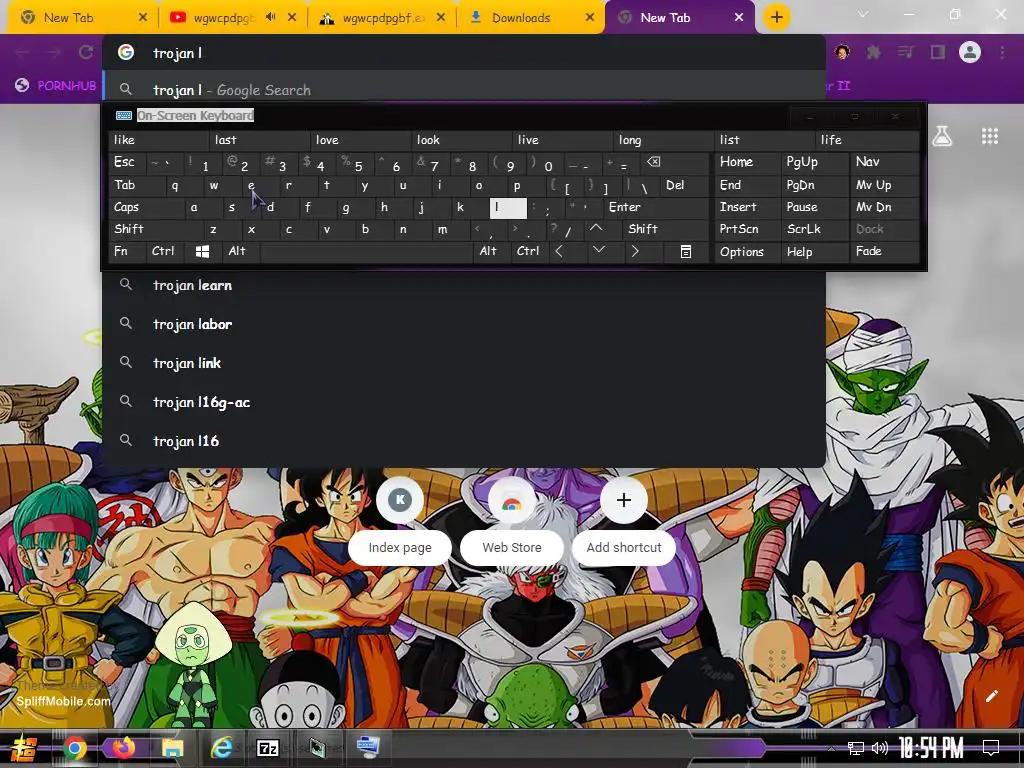Select the trojan l Google Search suggestion
This screenshot has width=1024, height=768.
pyautogui.click(x=464, y=90)
